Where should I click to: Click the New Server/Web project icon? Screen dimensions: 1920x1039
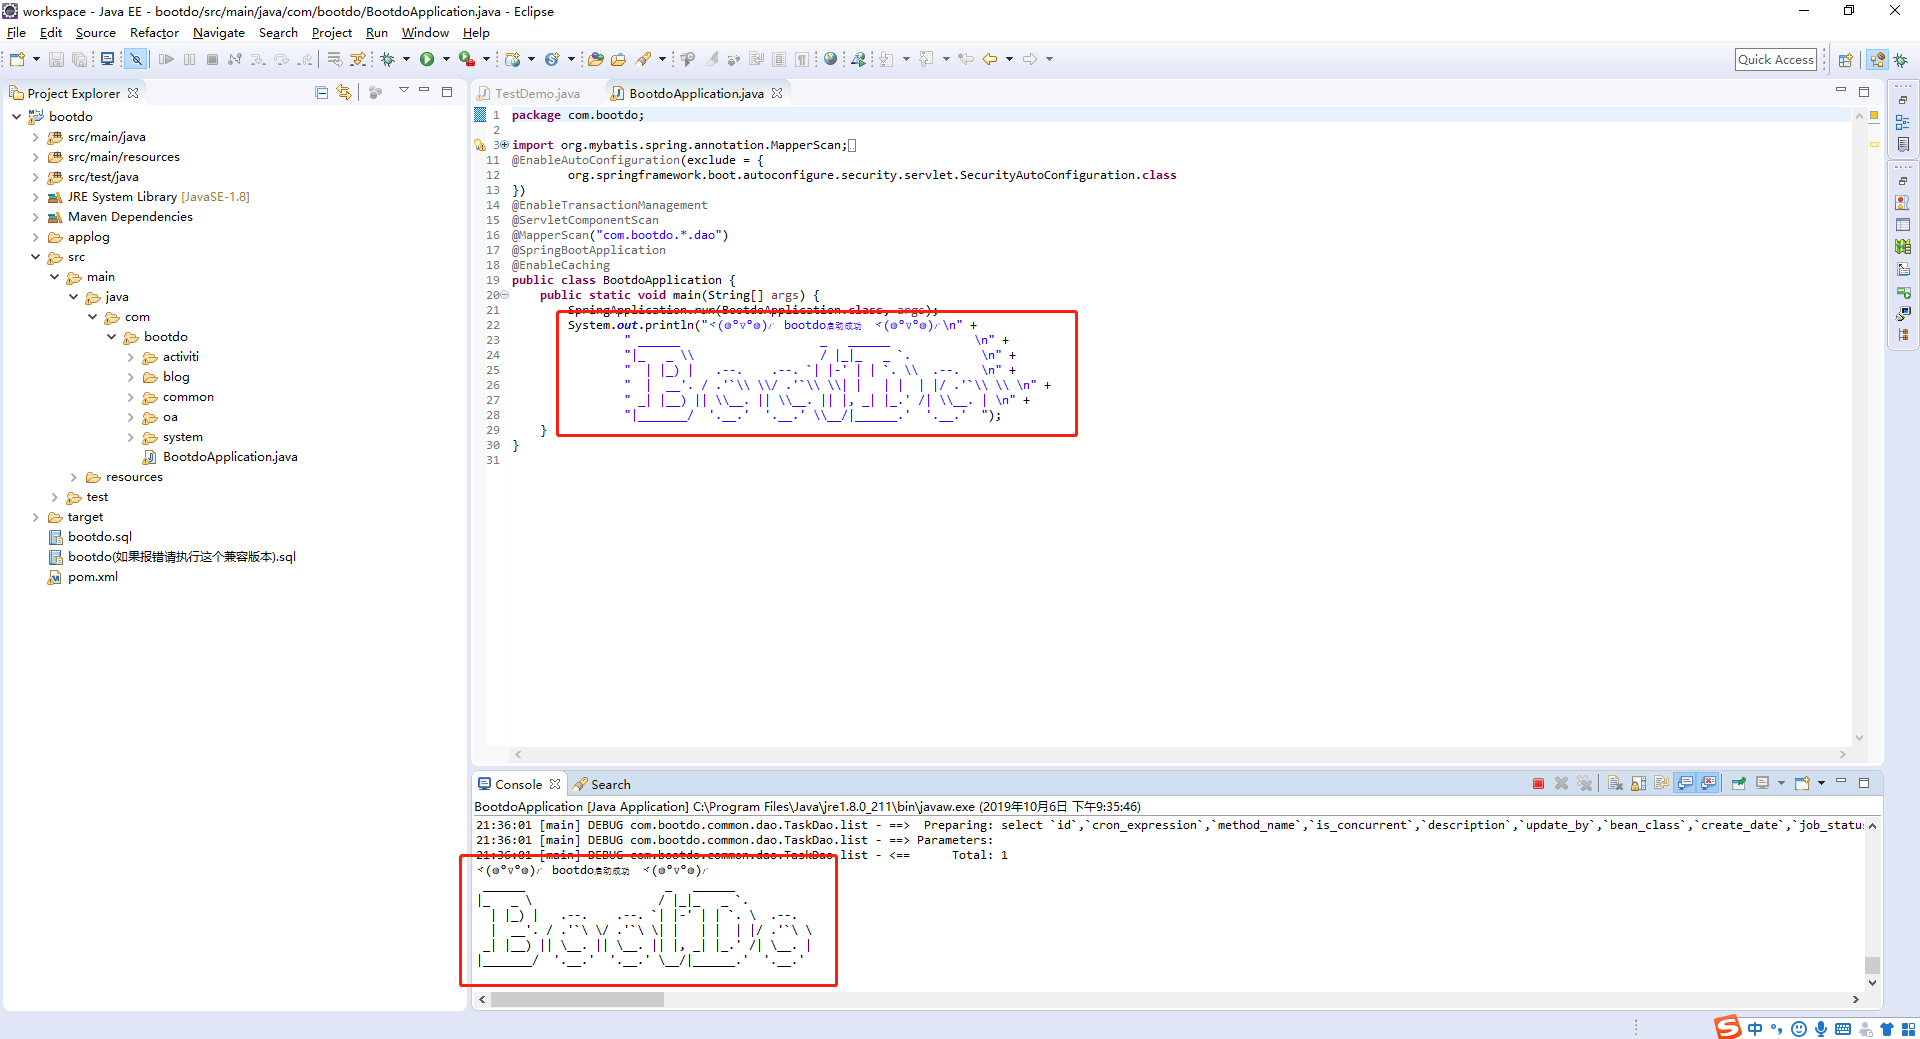[x=512, y=59]
